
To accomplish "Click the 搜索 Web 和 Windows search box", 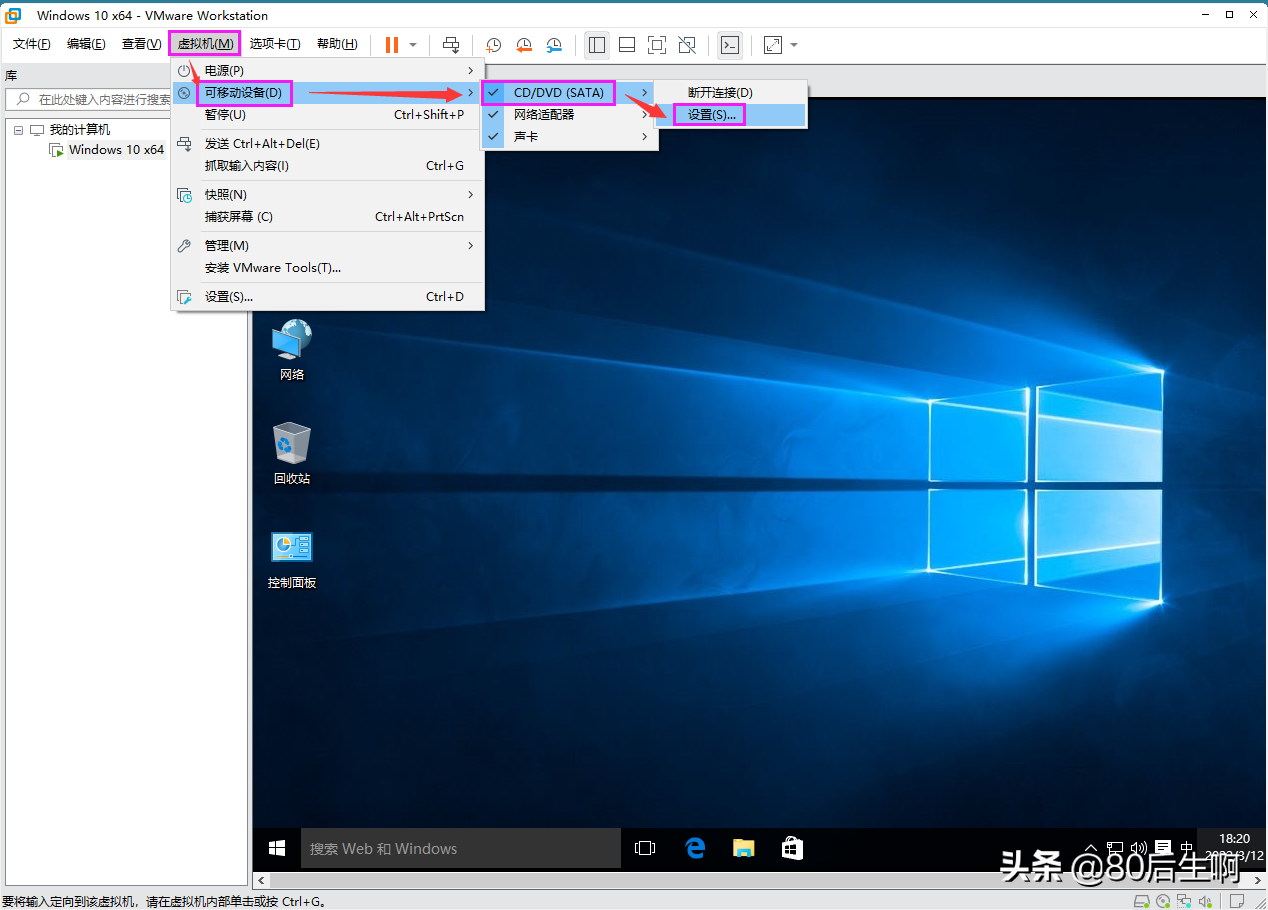I will pos(461,849).
